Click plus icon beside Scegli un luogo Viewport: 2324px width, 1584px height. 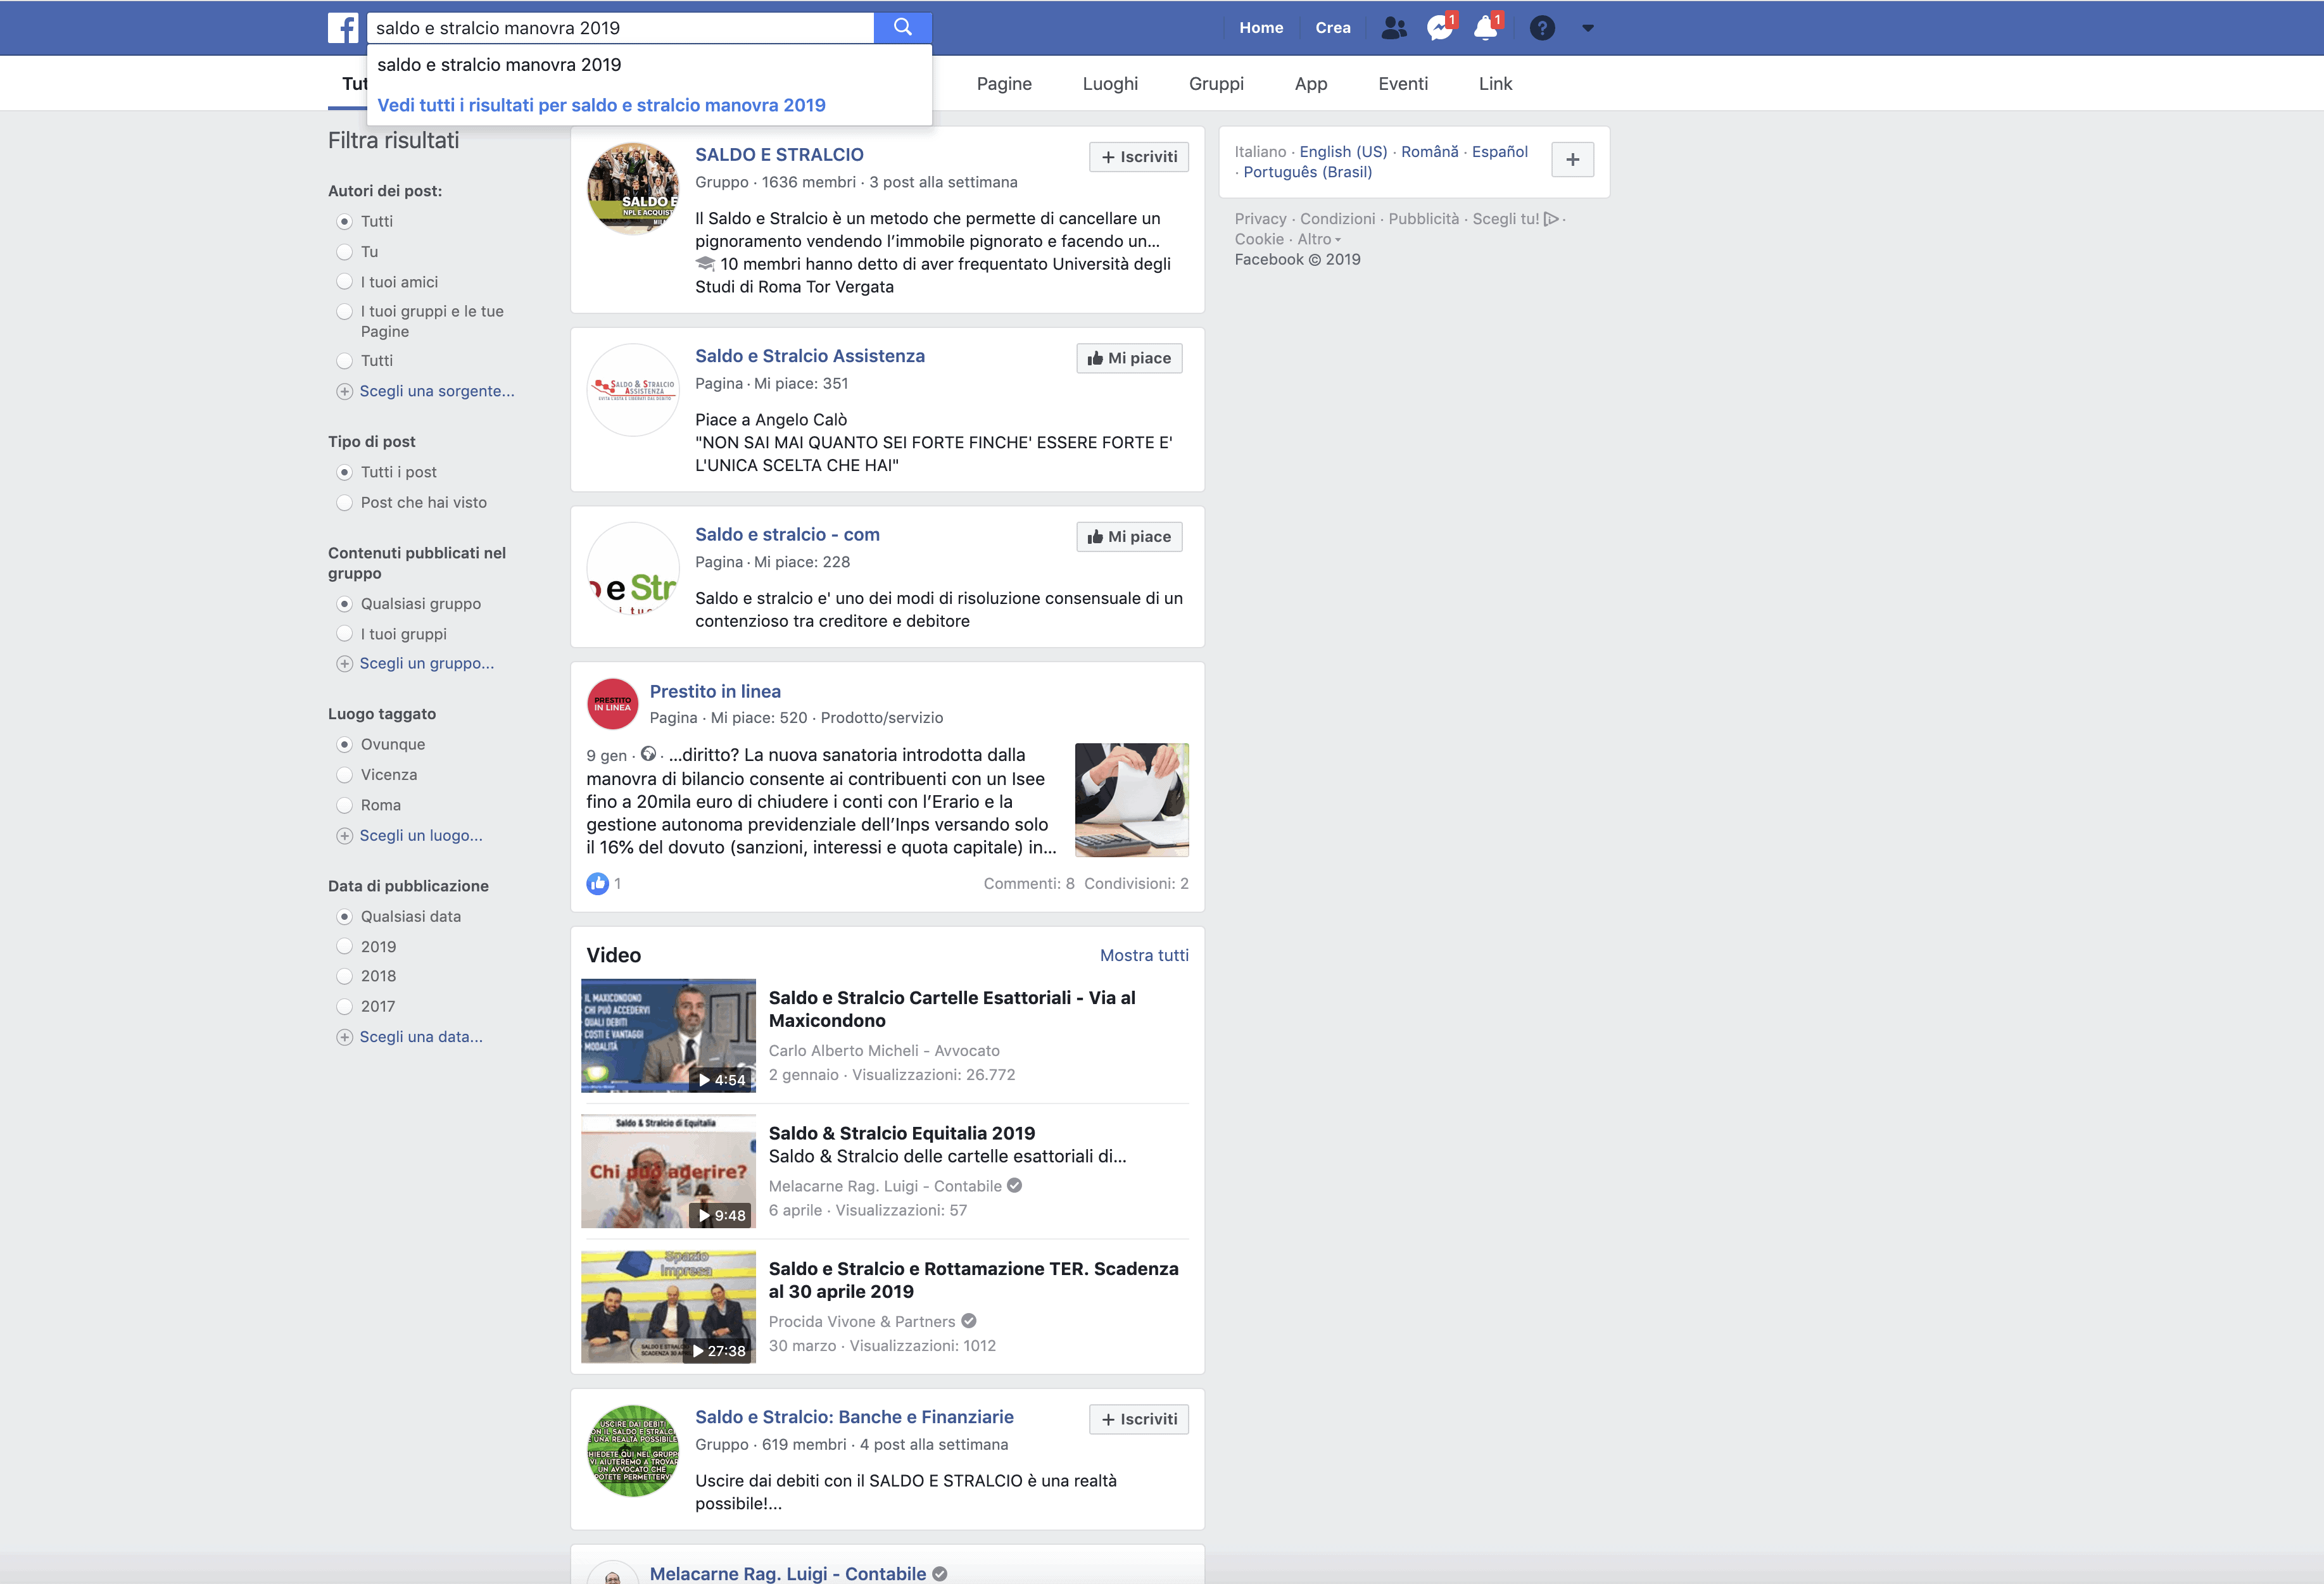click(344, 836)
